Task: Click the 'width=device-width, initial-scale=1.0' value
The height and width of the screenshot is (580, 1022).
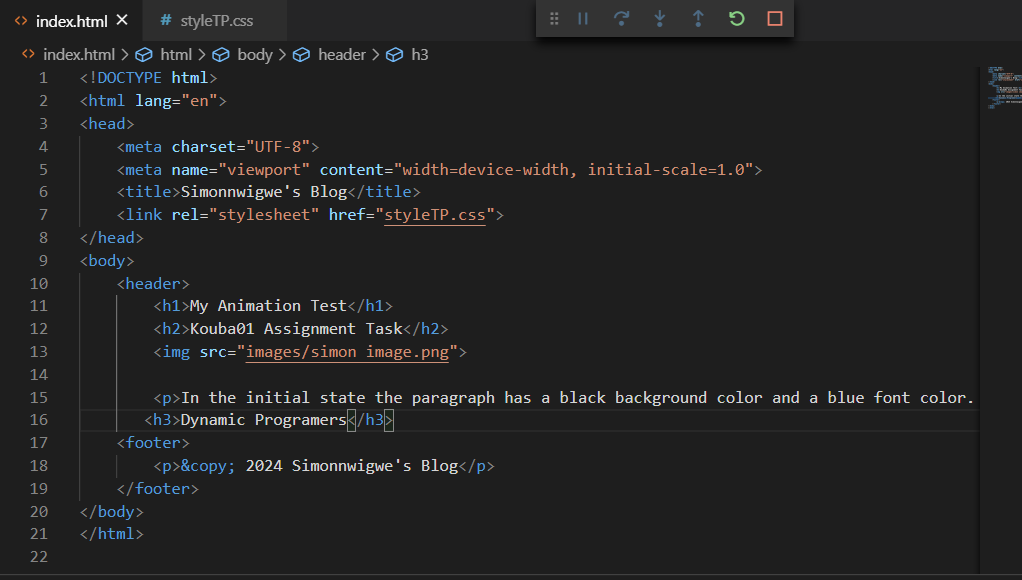Action: (x=573, y=169)
